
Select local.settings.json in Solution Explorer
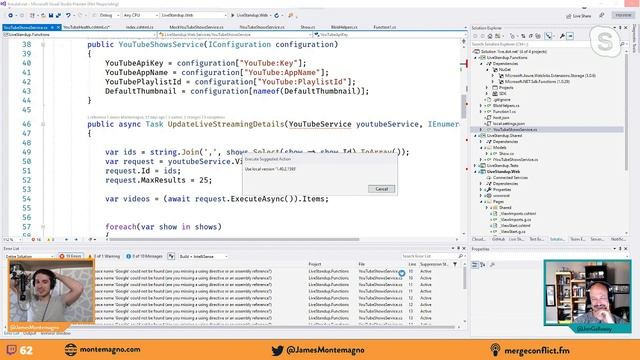(x=508, y=124)
